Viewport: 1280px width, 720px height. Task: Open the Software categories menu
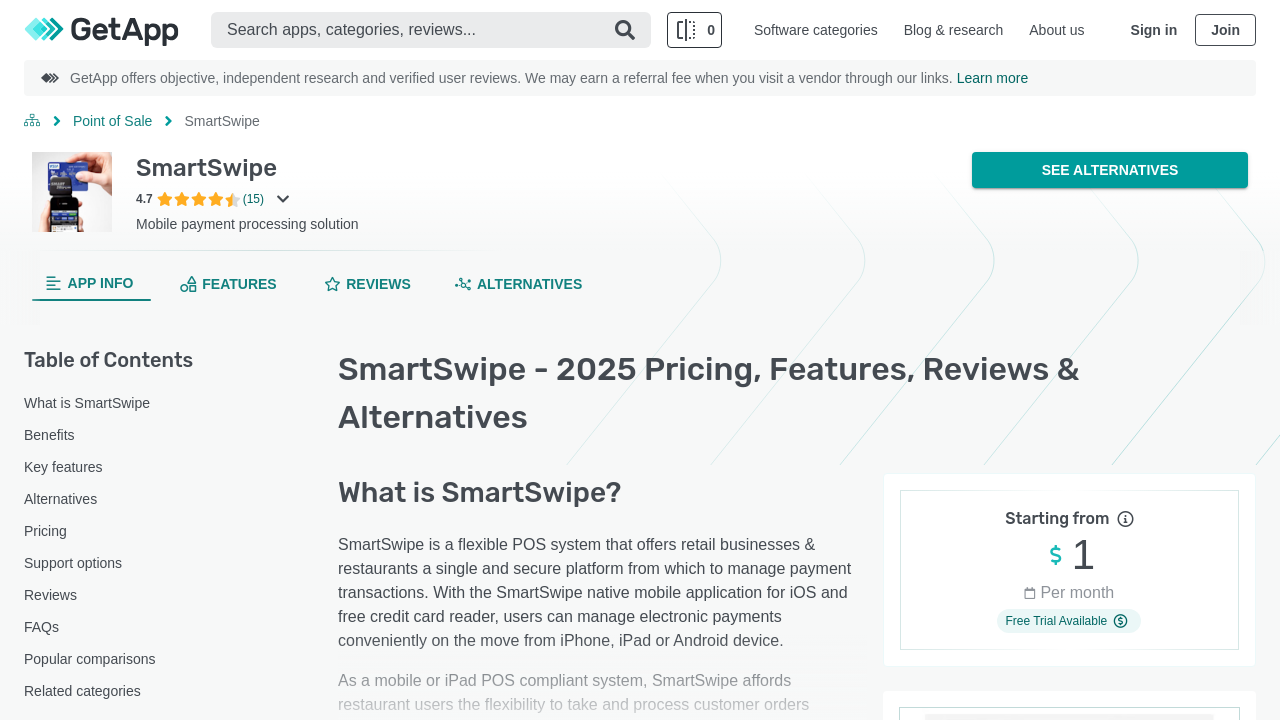coord(815,30)
